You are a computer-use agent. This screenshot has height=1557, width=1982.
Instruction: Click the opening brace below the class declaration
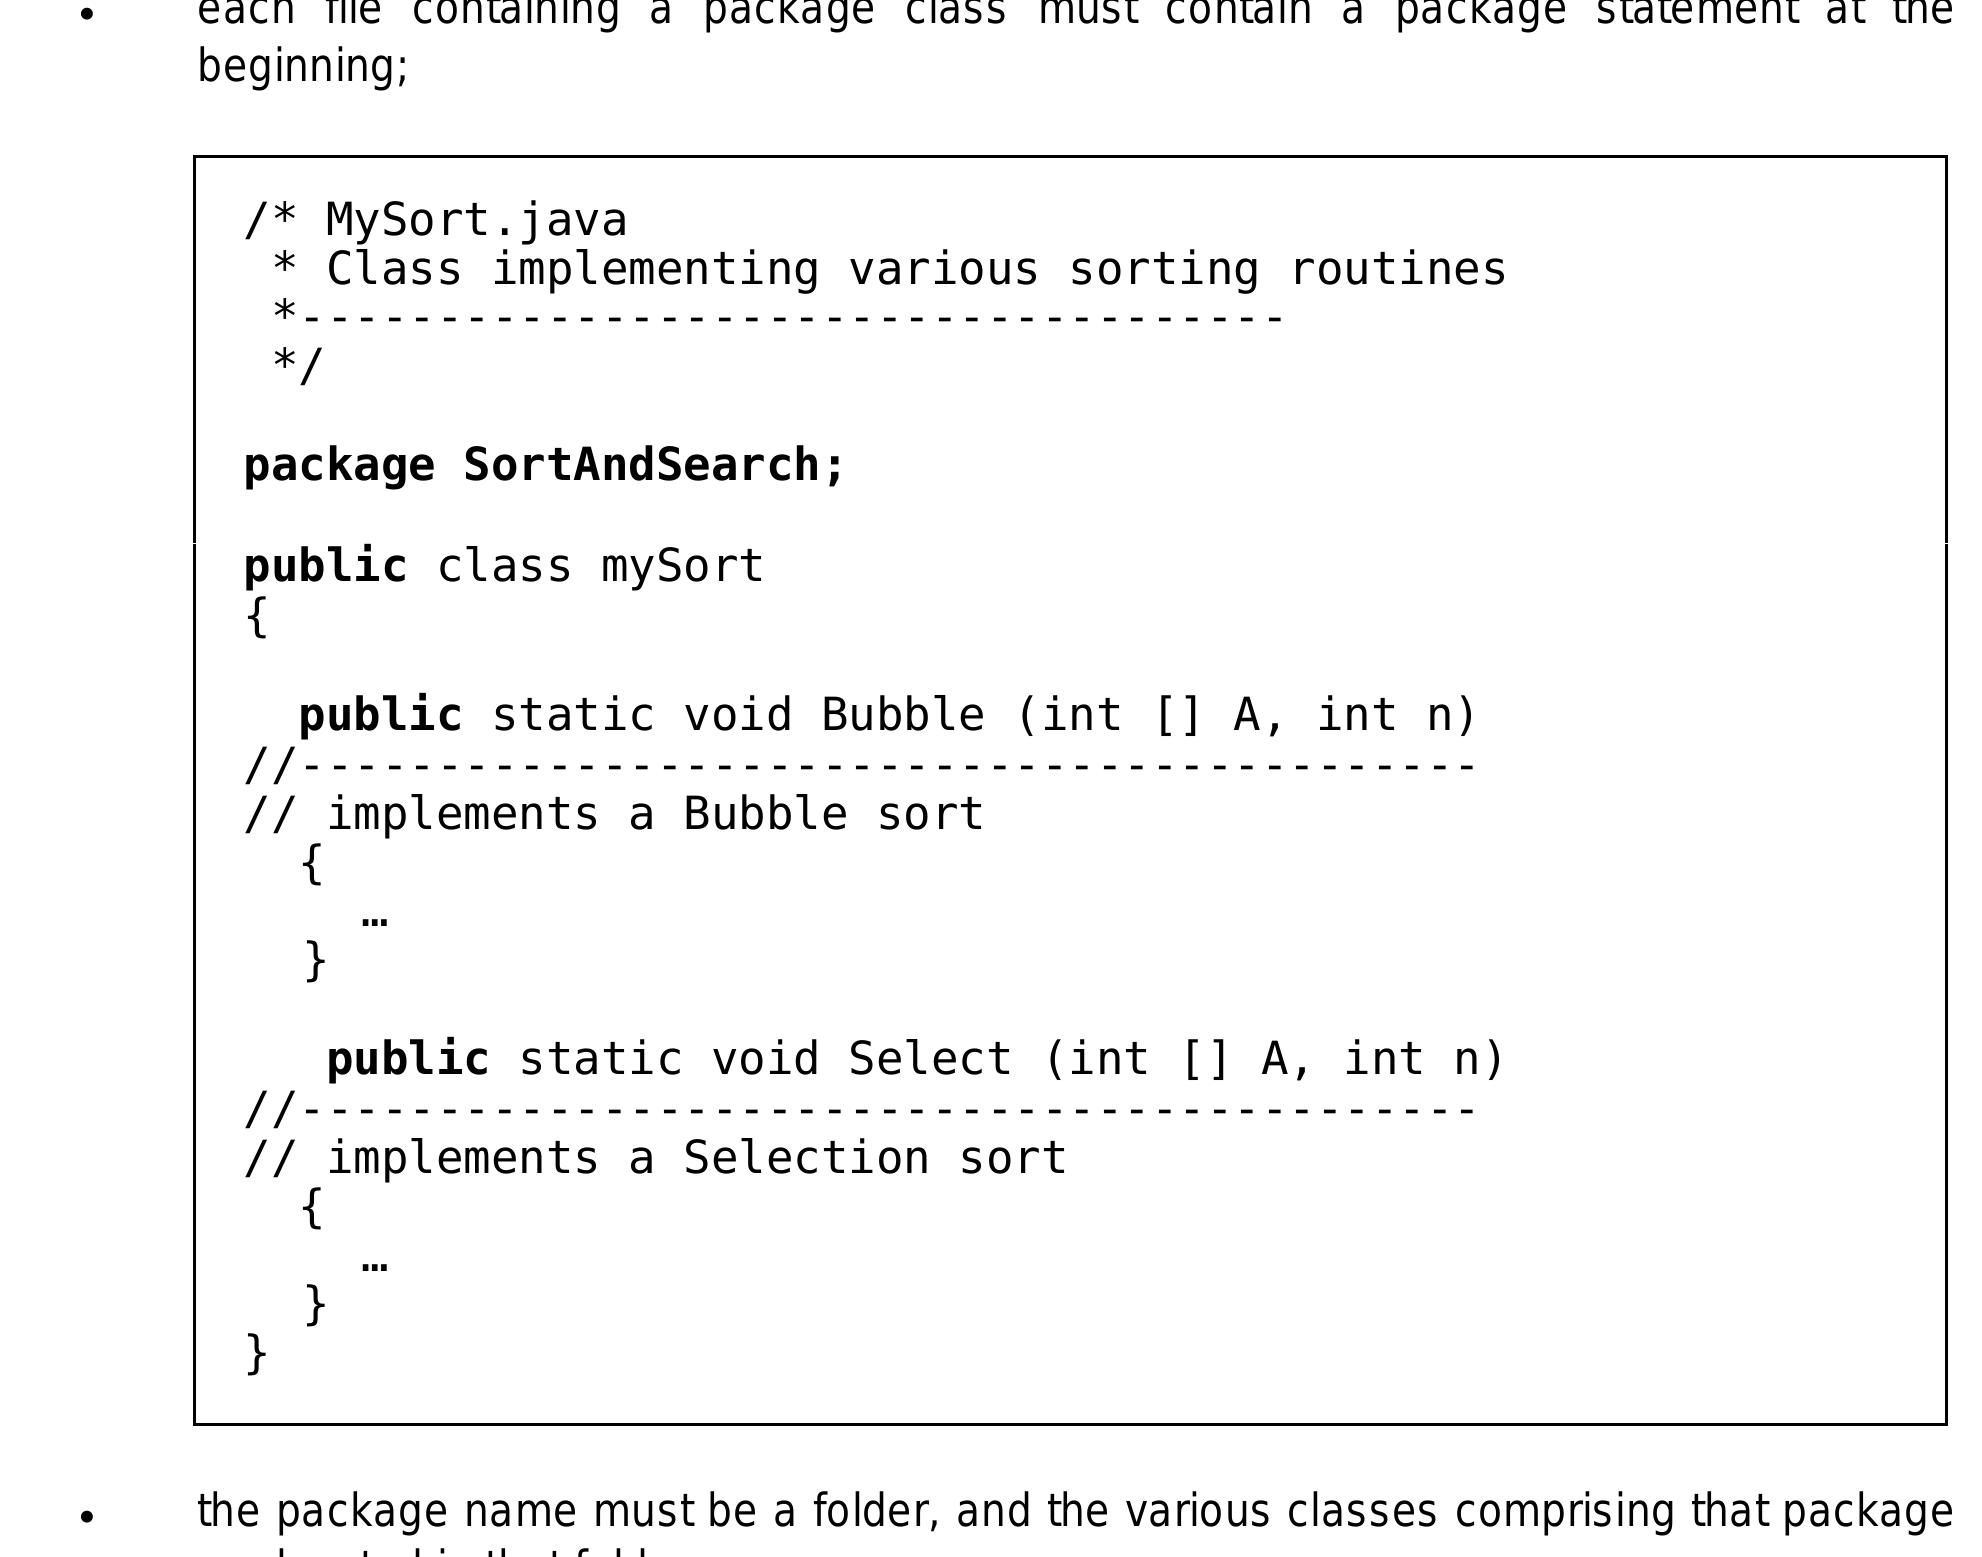tap(257, 616)
